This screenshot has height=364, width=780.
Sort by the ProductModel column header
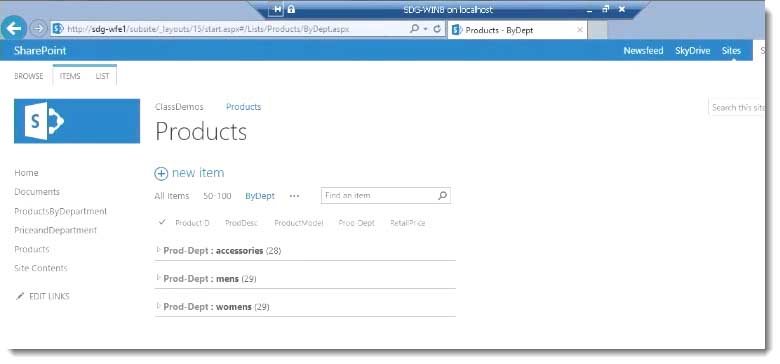click(x=298, y=223)
